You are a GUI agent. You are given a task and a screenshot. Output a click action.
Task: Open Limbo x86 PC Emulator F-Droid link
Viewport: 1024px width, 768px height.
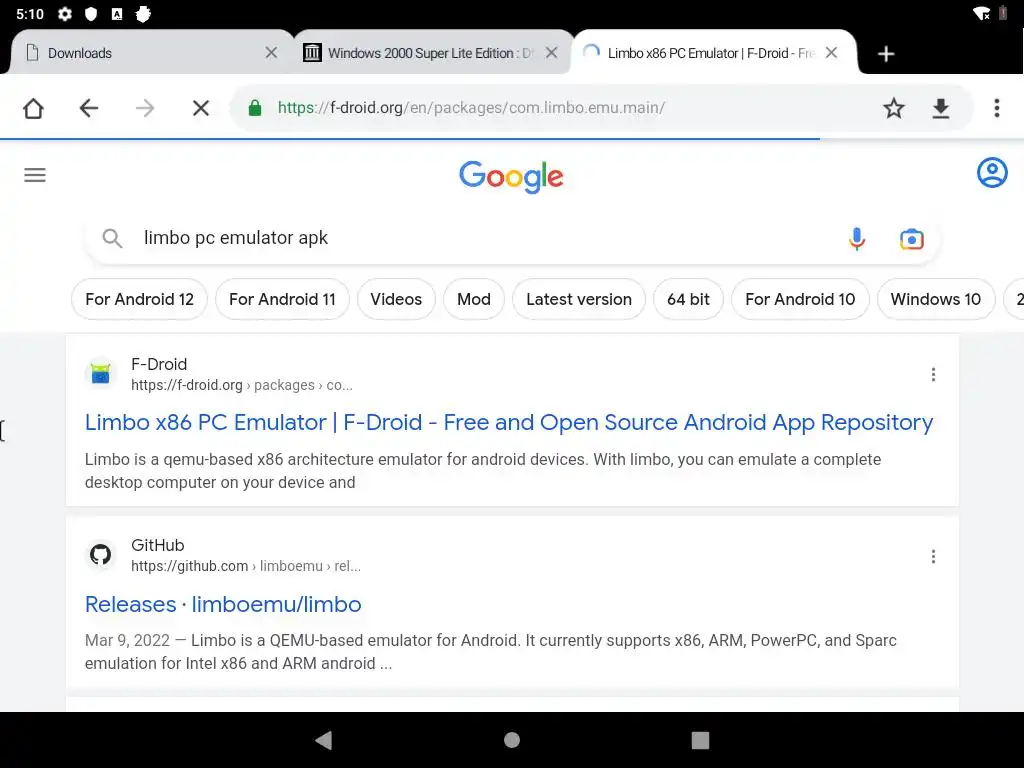click(509, 423)
